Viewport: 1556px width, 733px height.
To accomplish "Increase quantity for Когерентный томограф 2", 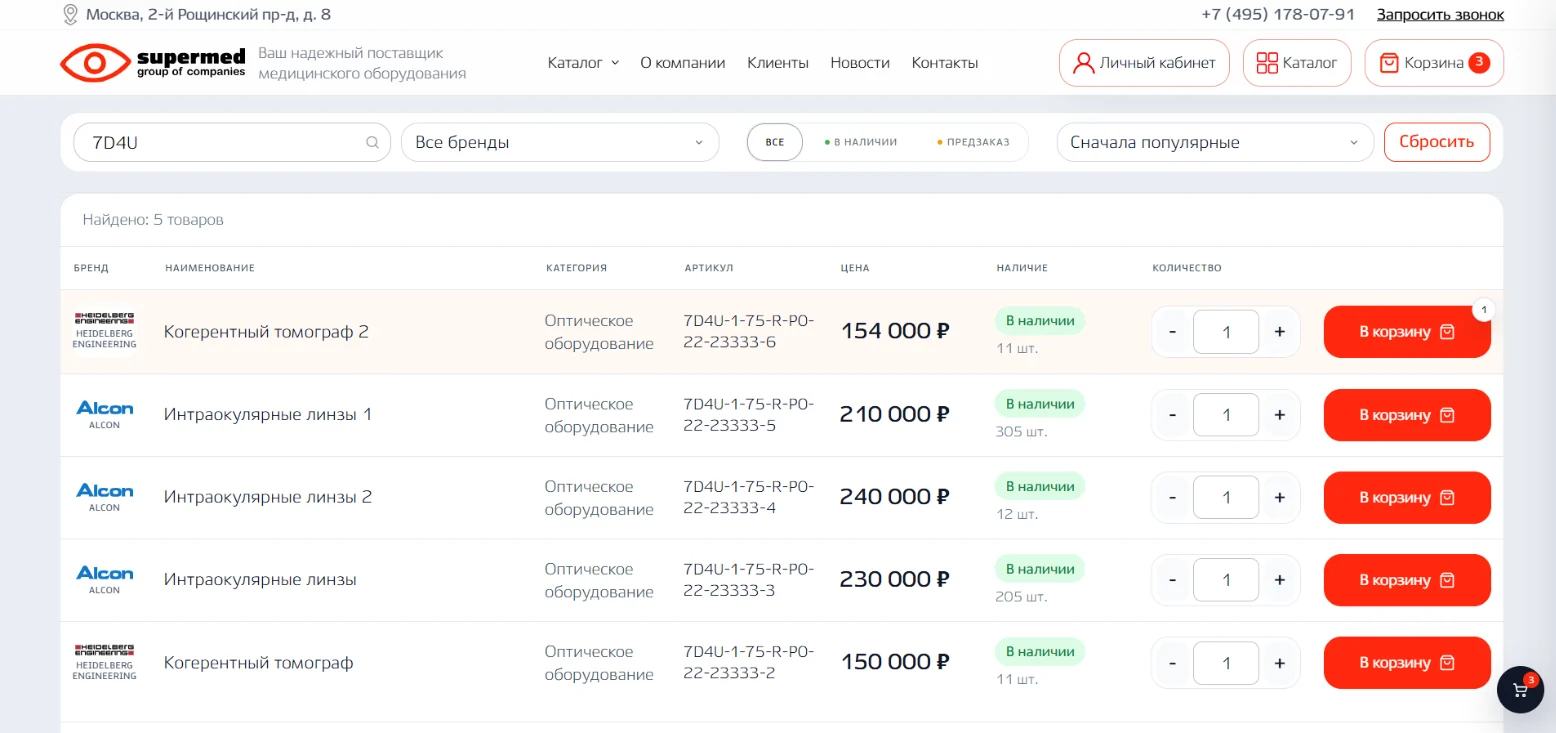I will coord(1279,332).
